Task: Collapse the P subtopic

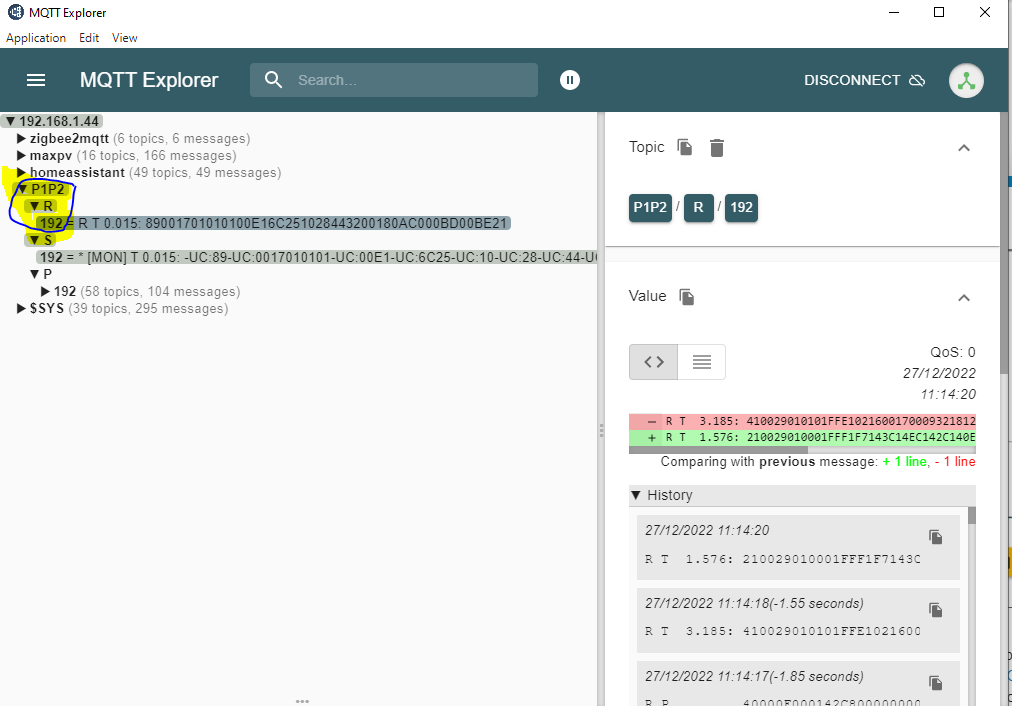Action: pos(35,274)
